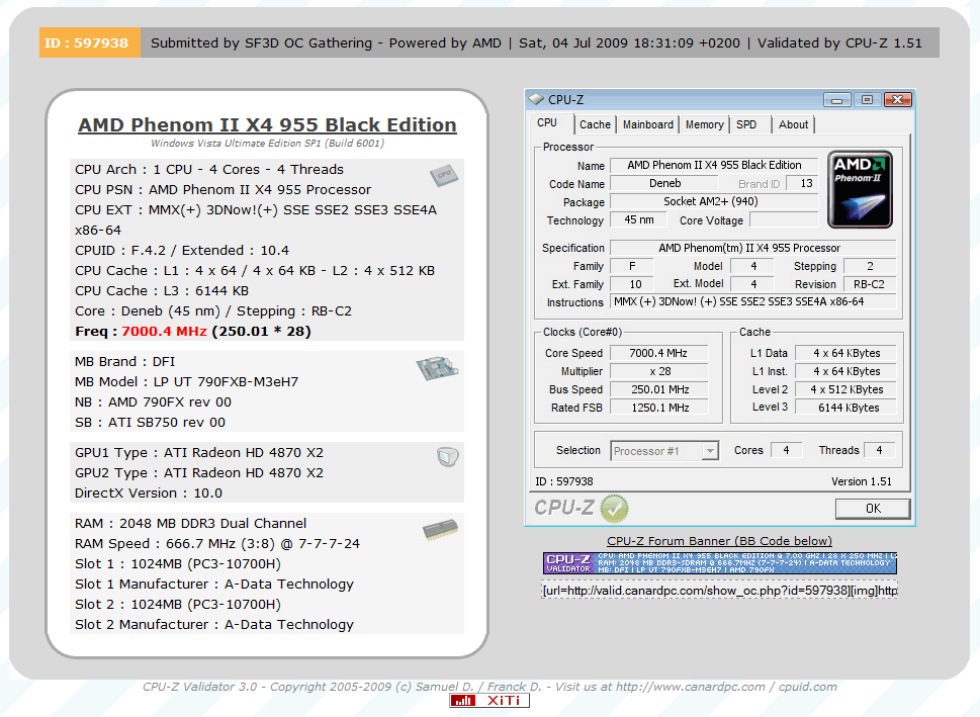Open the AMD Phenom II X4 955 heading link

(x=267, y=125)
